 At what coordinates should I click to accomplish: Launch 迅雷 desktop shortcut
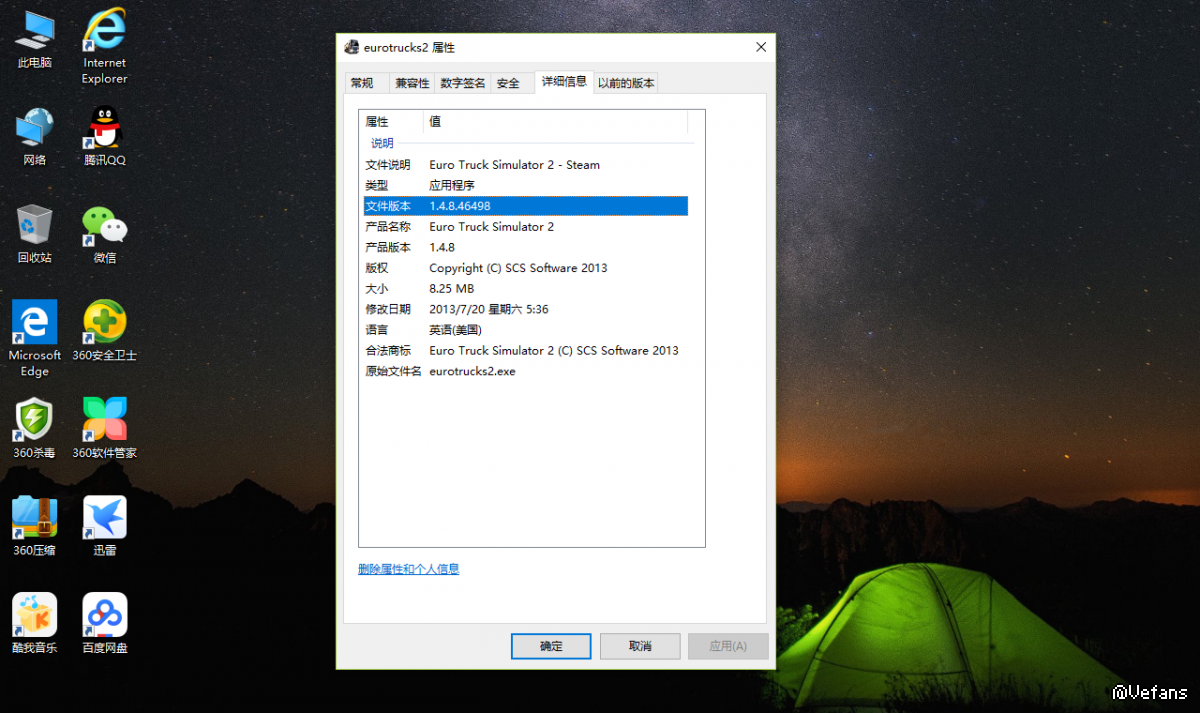[x=104, y=526]
